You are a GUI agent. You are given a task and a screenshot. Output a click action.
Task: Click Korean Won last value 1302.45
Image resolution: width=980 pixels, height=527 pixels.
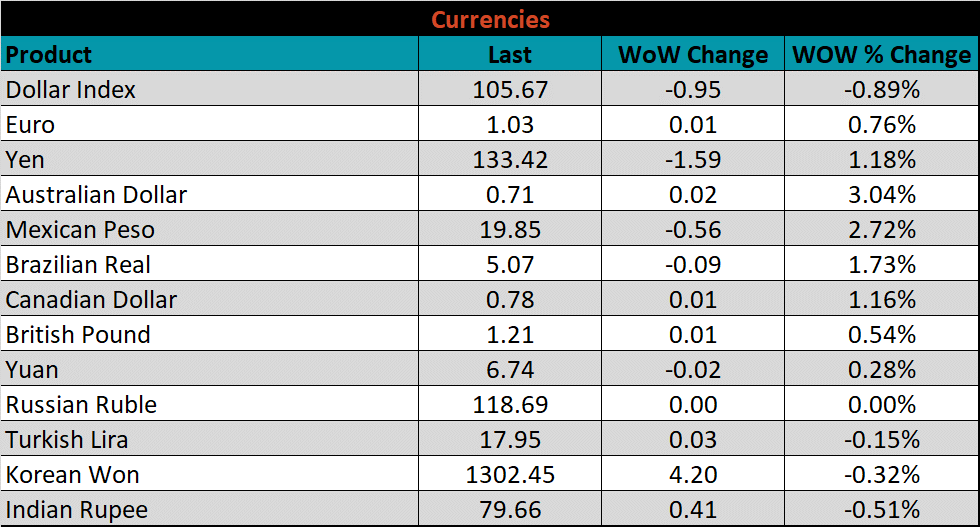pyautogui.click(x=510, y=475)
